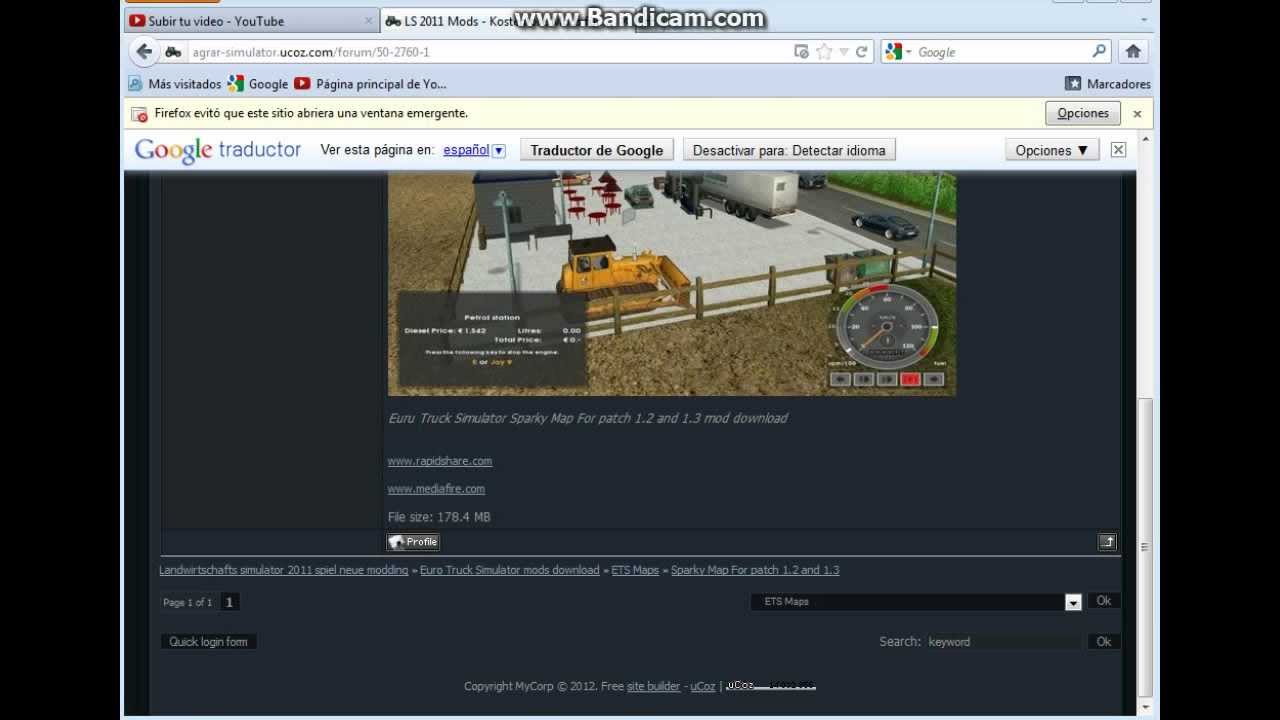Click the popup blocker Opciones button

coord(1083,113)
